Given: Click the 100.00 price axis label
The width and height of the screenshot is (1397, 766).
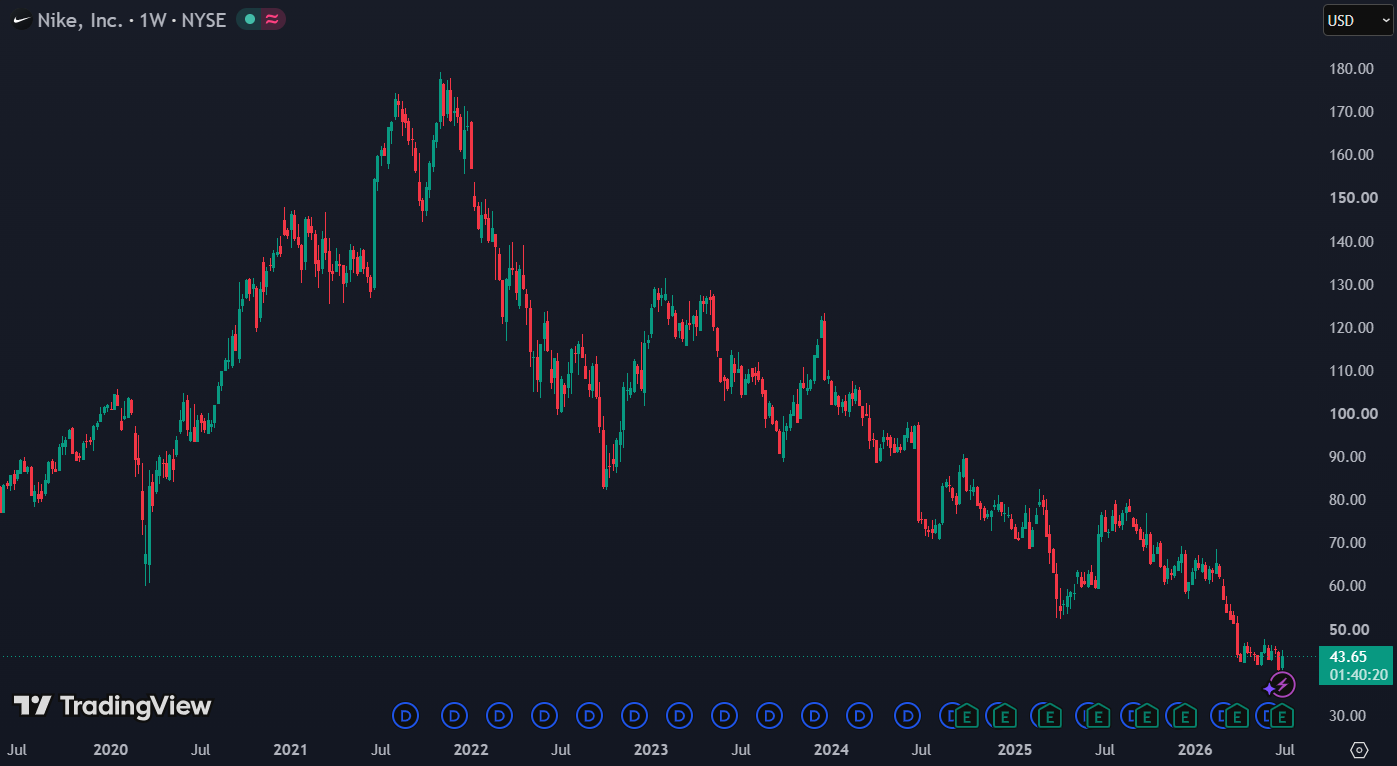Looking at the screenshot, I should (1352, 414).
